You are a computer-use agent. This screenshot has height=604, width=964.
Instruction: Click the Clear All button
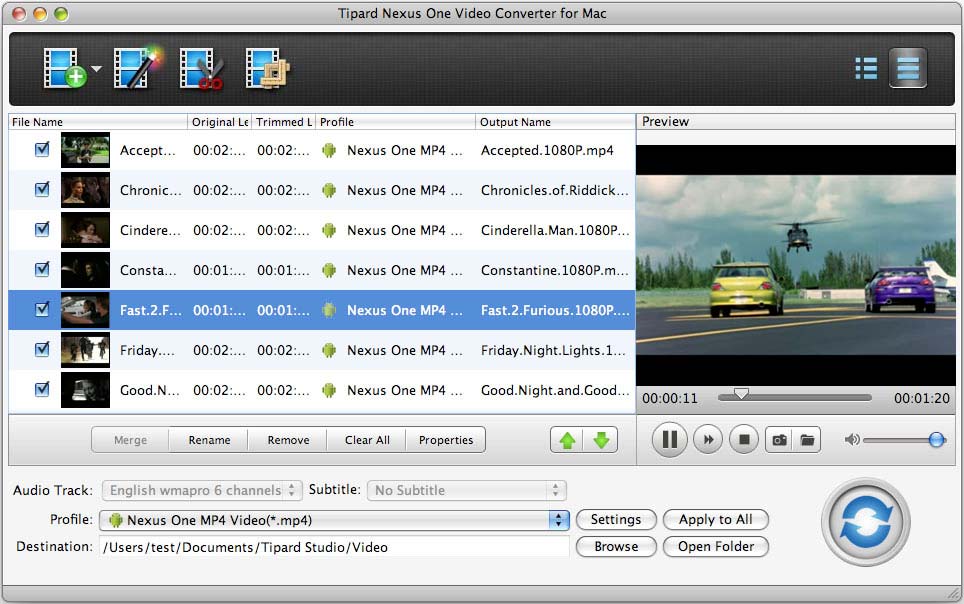367,440
